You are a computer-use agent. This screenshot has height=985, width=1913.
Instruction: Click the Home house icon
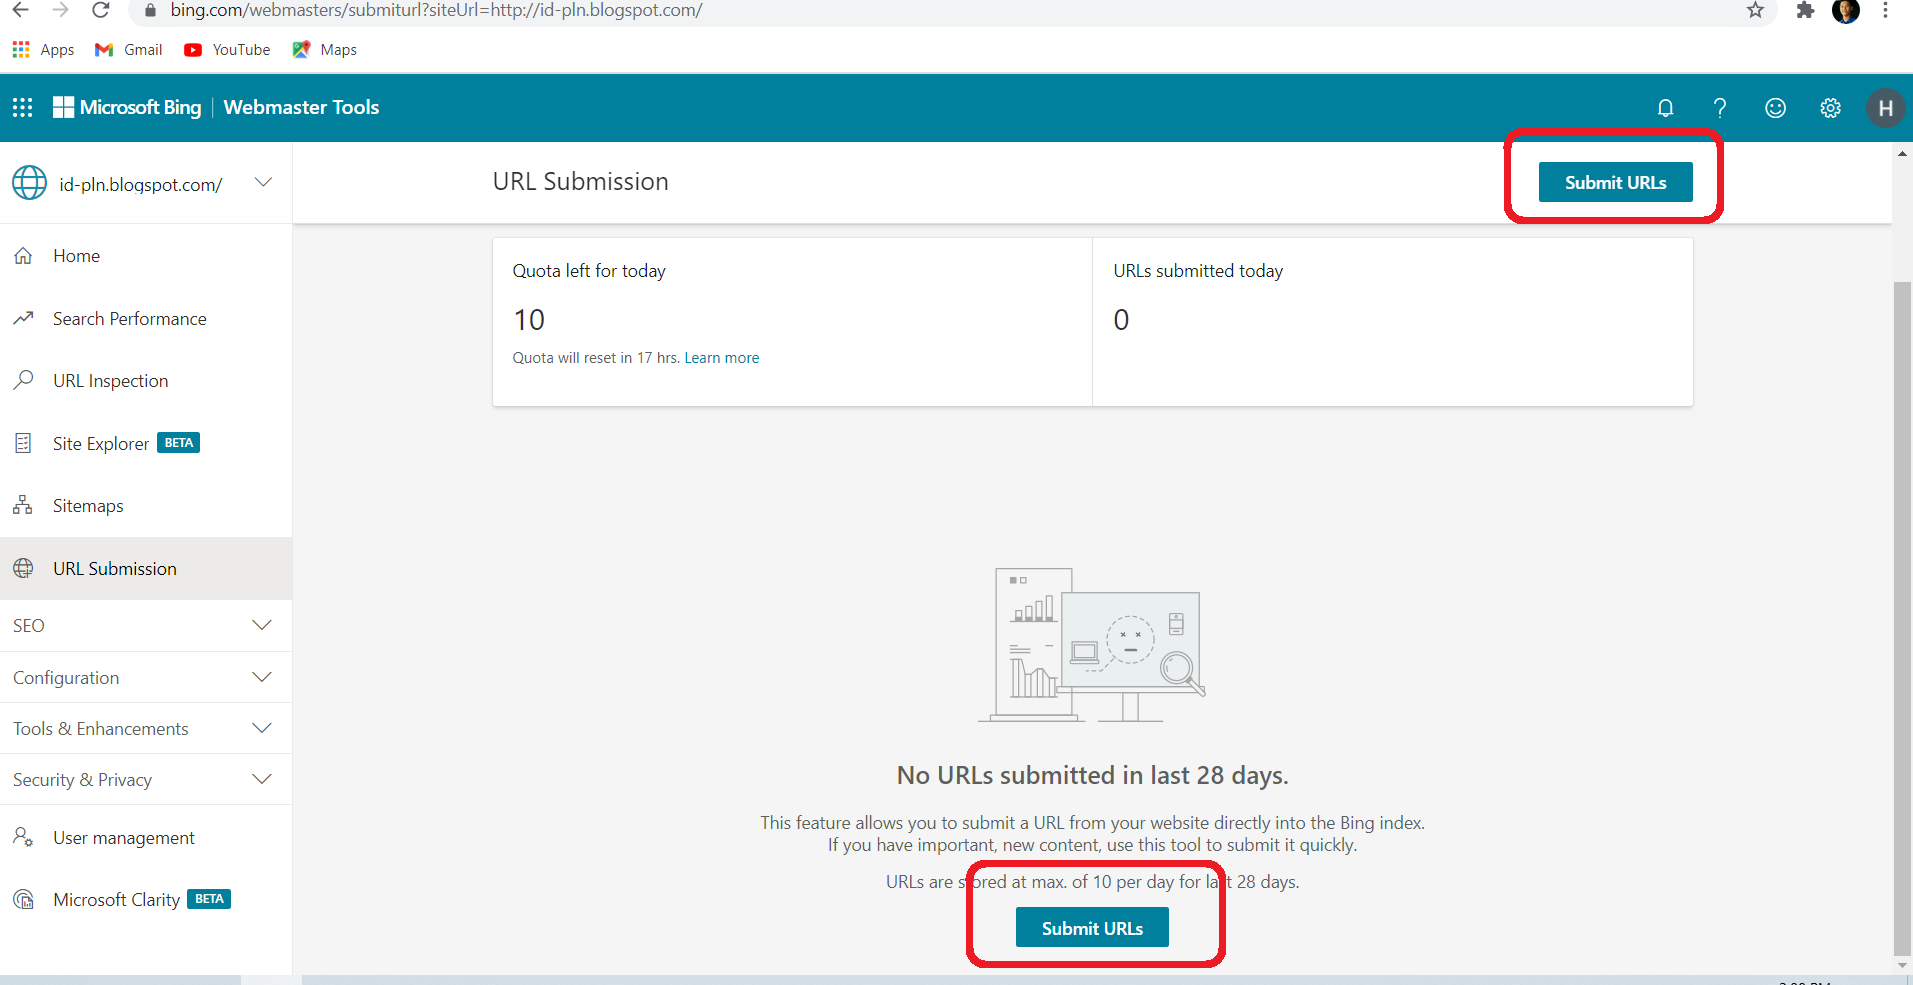click(23, 256)
